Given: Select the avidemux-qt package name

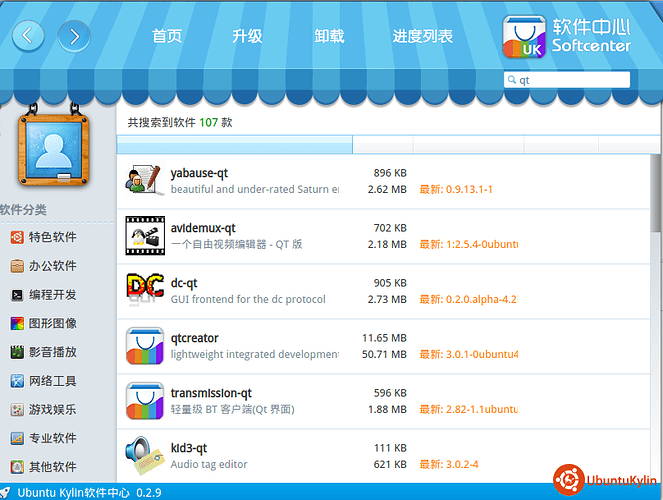Looking at the screenshot, I should [203, 228].
